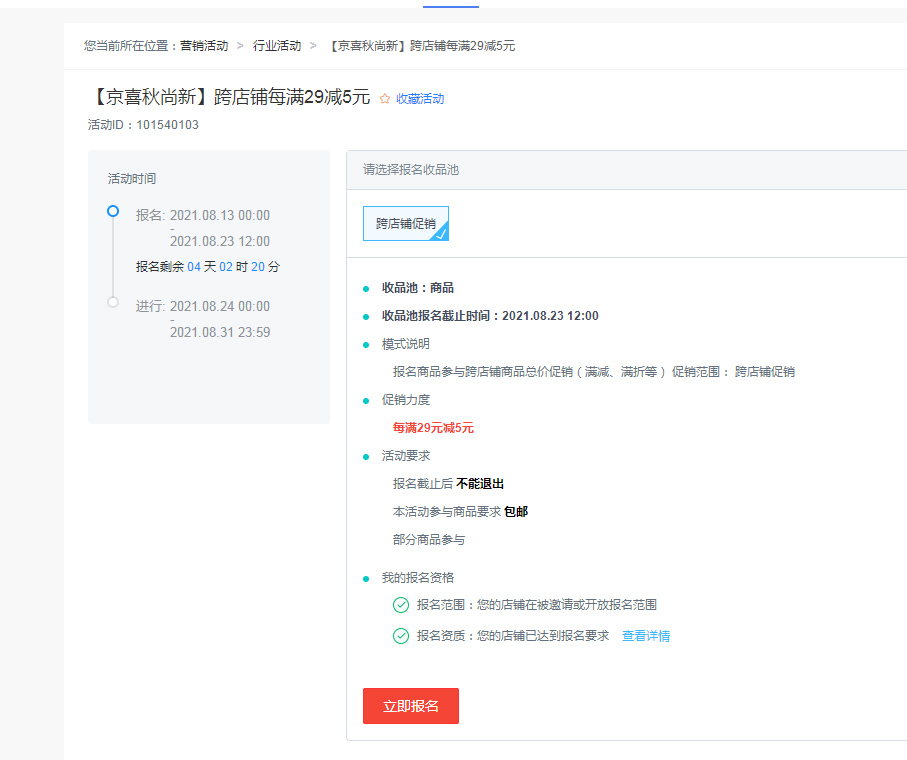Select the timeline circle for 报名 phase
Viewport: 907px width, 760px height.
(113, 211)
